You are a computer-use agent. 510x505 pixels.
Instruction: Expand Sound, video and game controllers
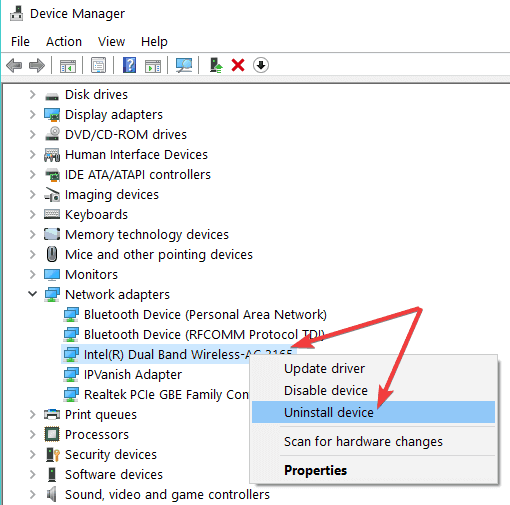[x=32, y=494]
